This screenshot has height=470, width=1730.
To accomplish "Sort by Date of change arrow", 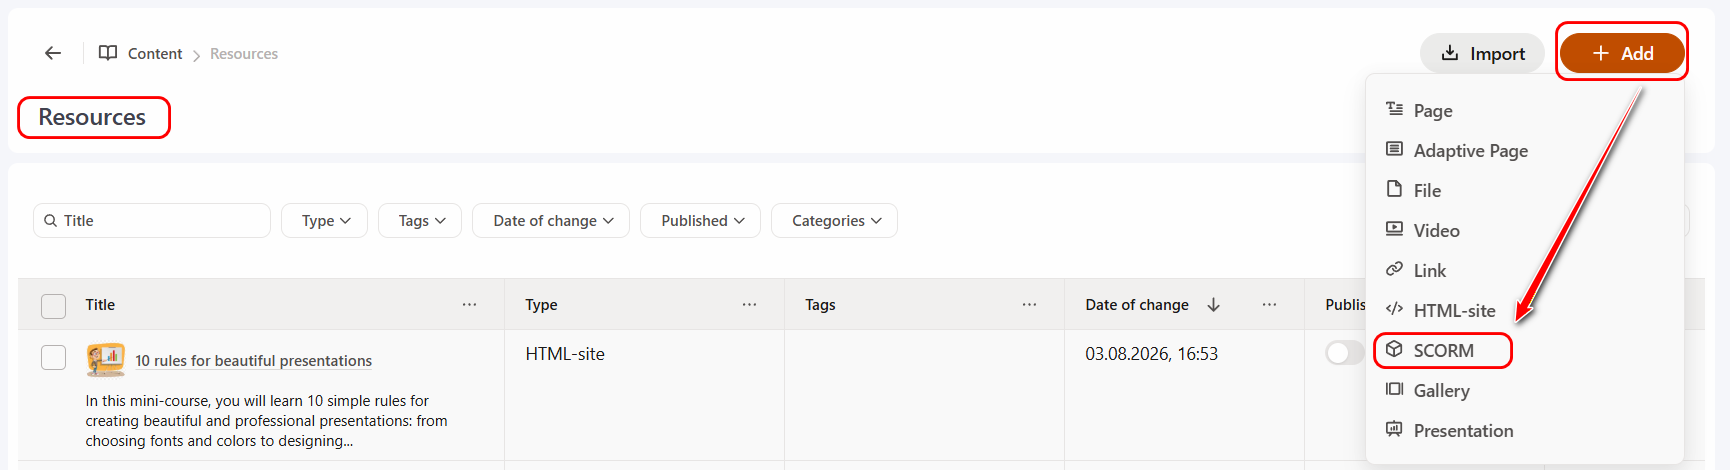I will pyautogui.click(x=1213, y=304).
